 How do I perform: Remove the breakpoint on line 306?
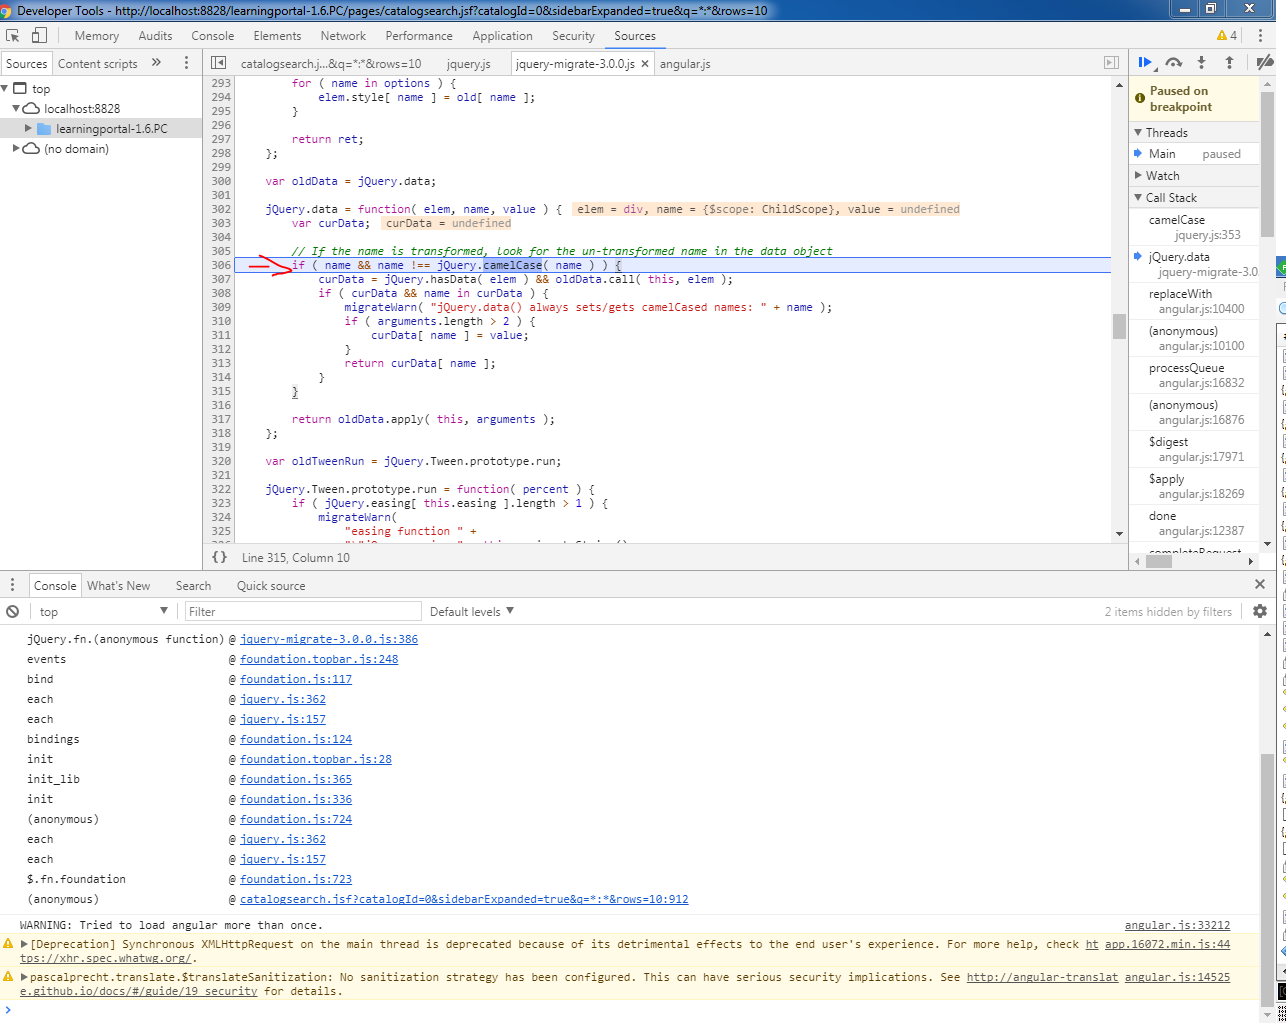(x=221, y=264)
